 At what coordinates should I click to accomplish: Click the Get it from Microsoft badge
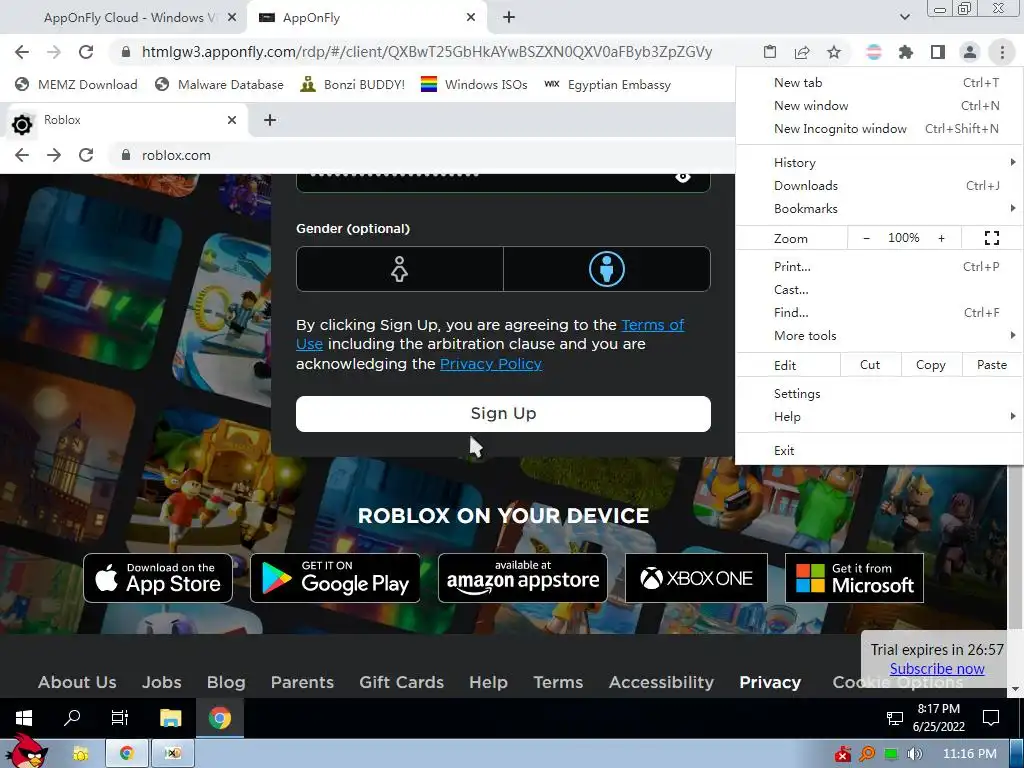[854, 578]
